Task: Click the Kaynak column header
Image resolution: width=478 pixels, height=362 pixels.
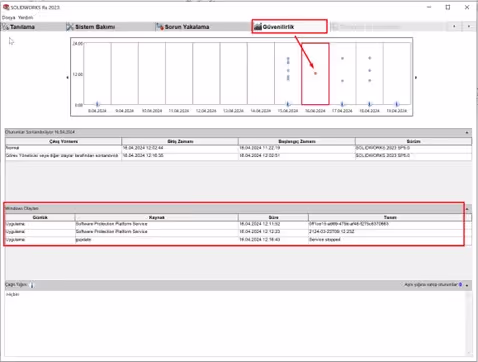Action: point(157,217)
